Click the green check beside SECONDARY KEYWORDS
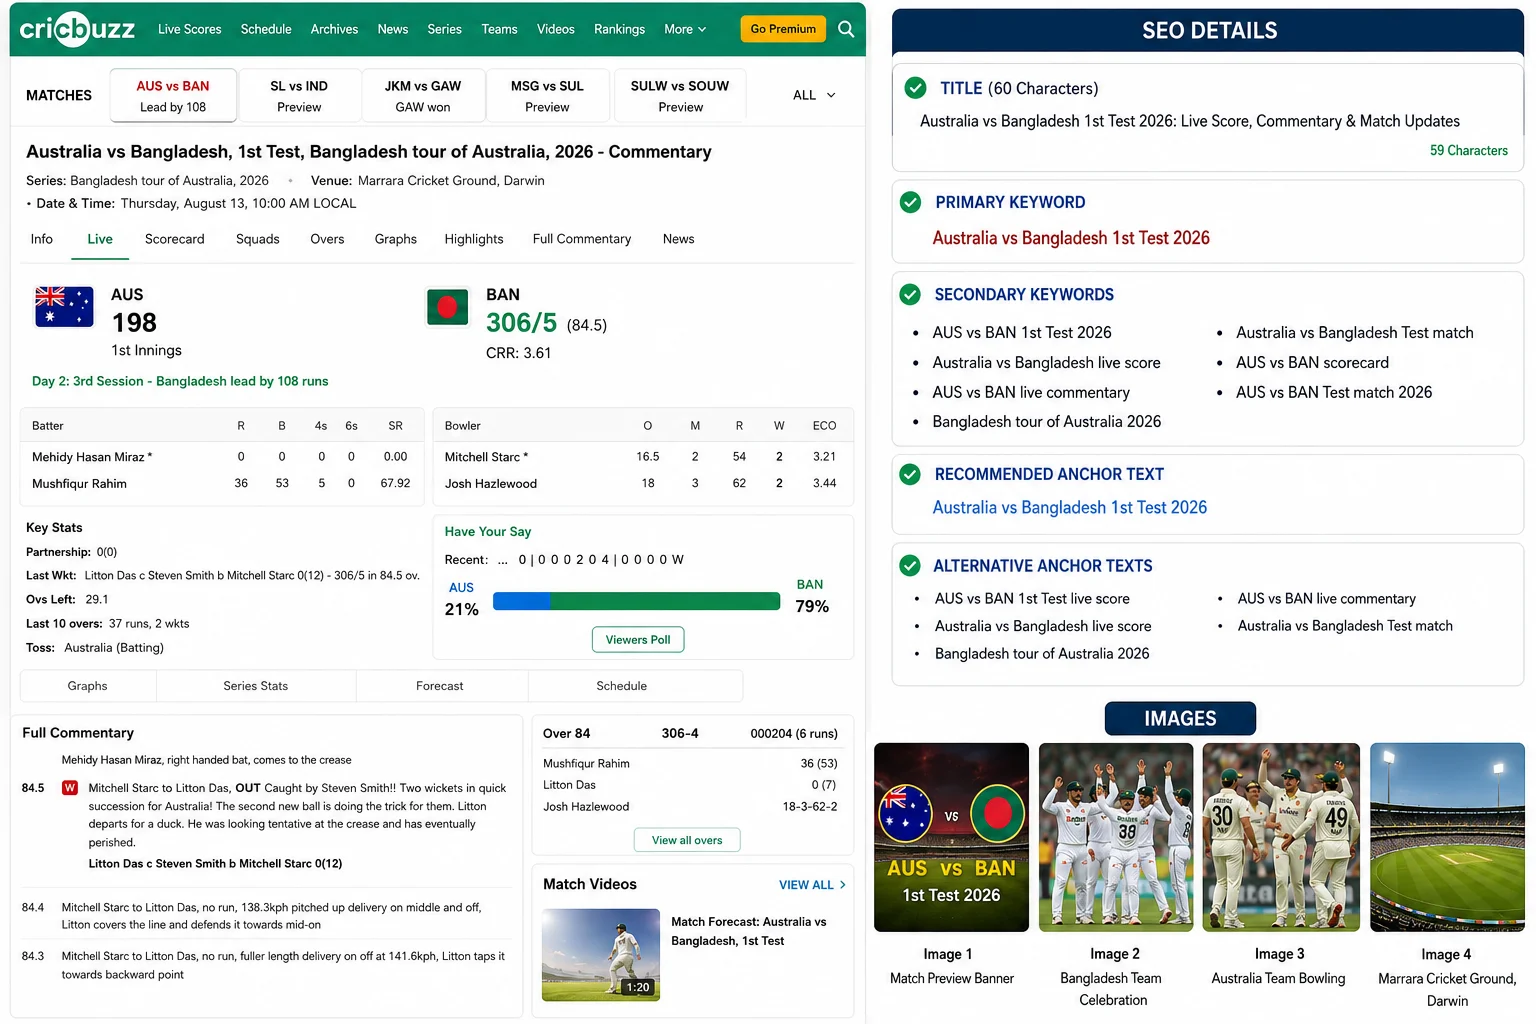Screen dimensions: 1536x1024 [x=910, y=294]
